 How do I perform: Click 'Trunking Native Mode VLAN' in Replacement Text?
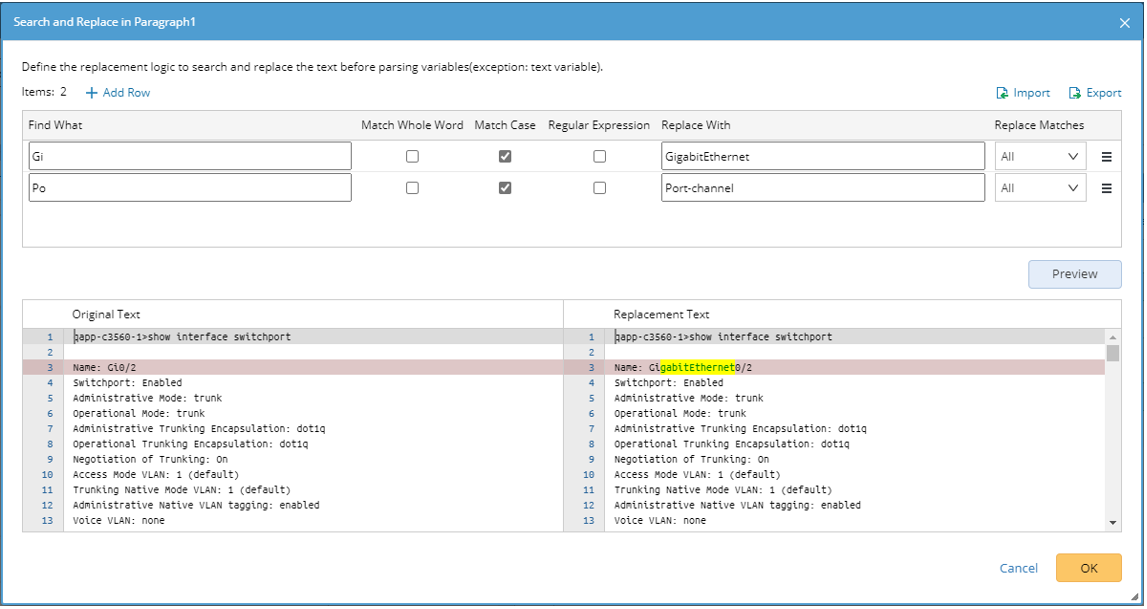723,491
